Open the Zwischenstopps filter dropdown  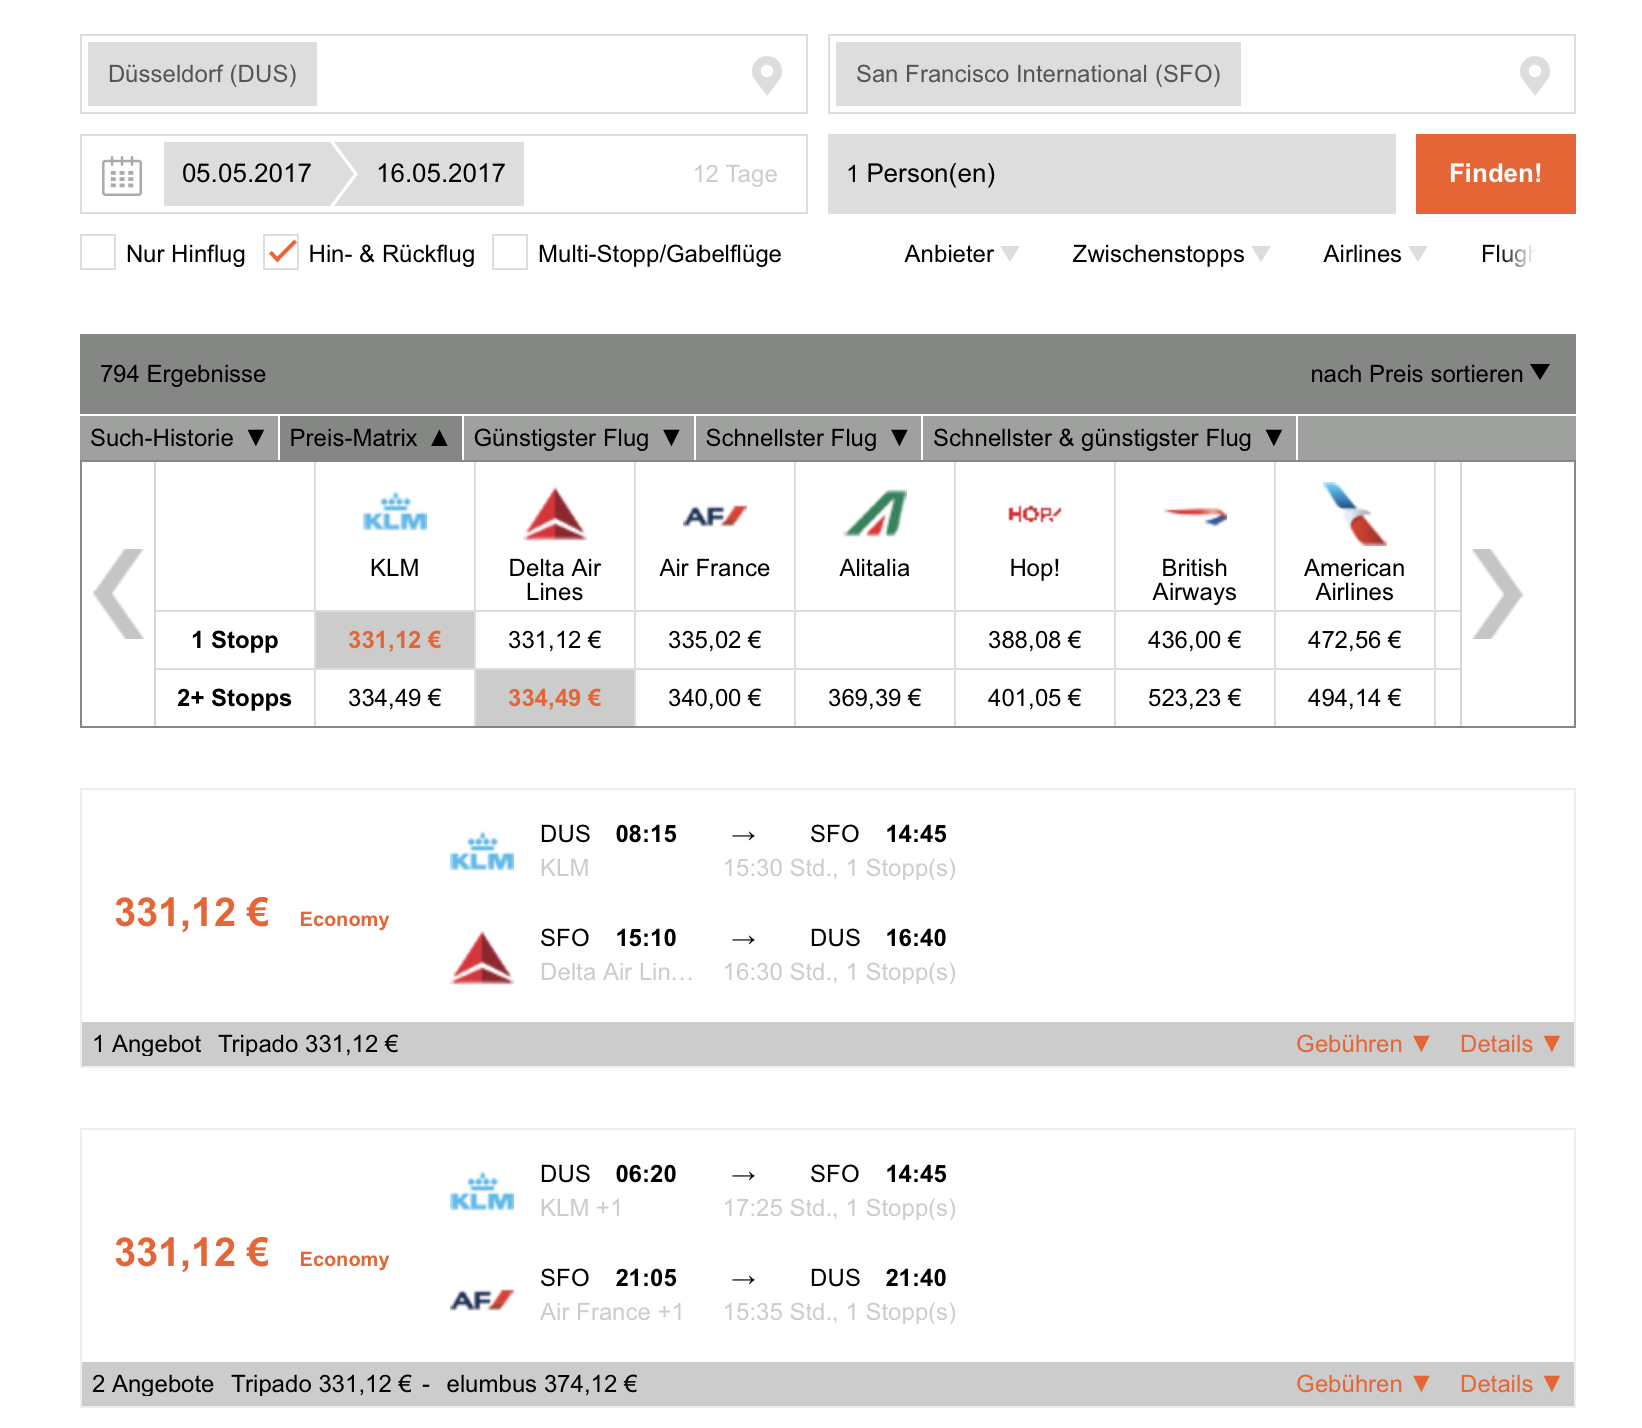tap(1170, 254)
